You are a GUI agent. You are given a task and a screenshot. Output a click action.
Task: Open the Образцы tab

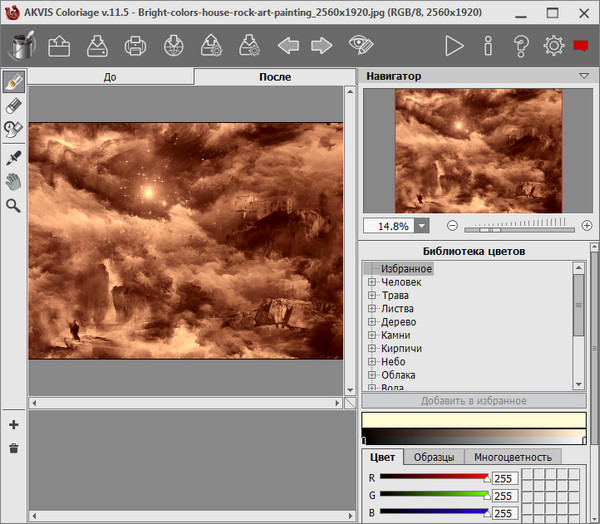(x=435, y=457)
